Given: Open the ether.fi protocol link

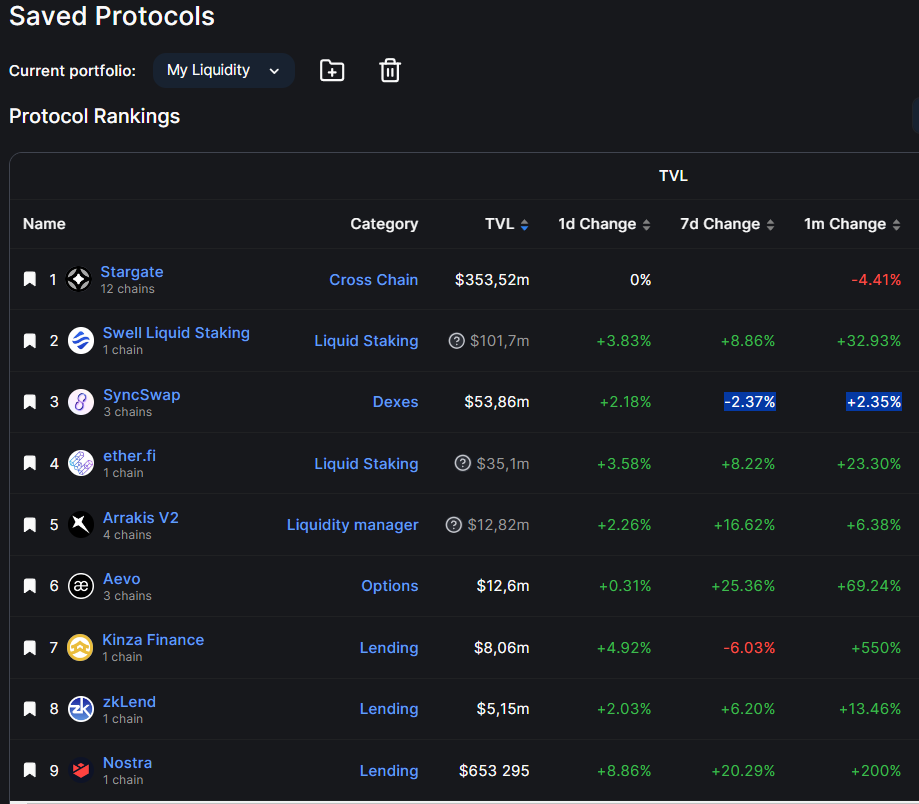Looking at the screenshot, I should tap(130, 456).
